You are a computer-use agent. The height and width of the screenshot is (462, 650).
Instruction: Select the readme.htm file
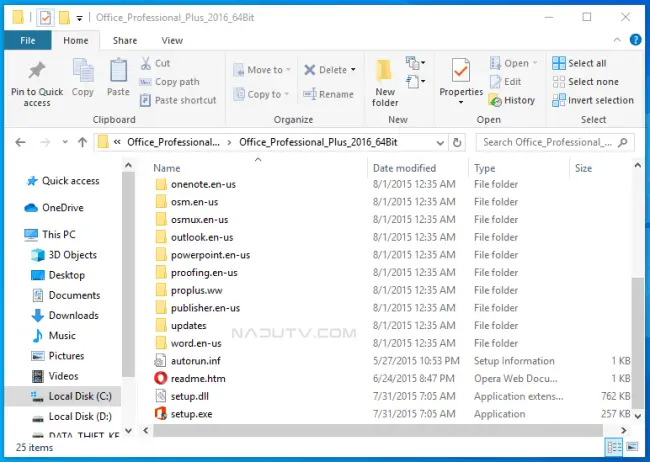point(191,379)
